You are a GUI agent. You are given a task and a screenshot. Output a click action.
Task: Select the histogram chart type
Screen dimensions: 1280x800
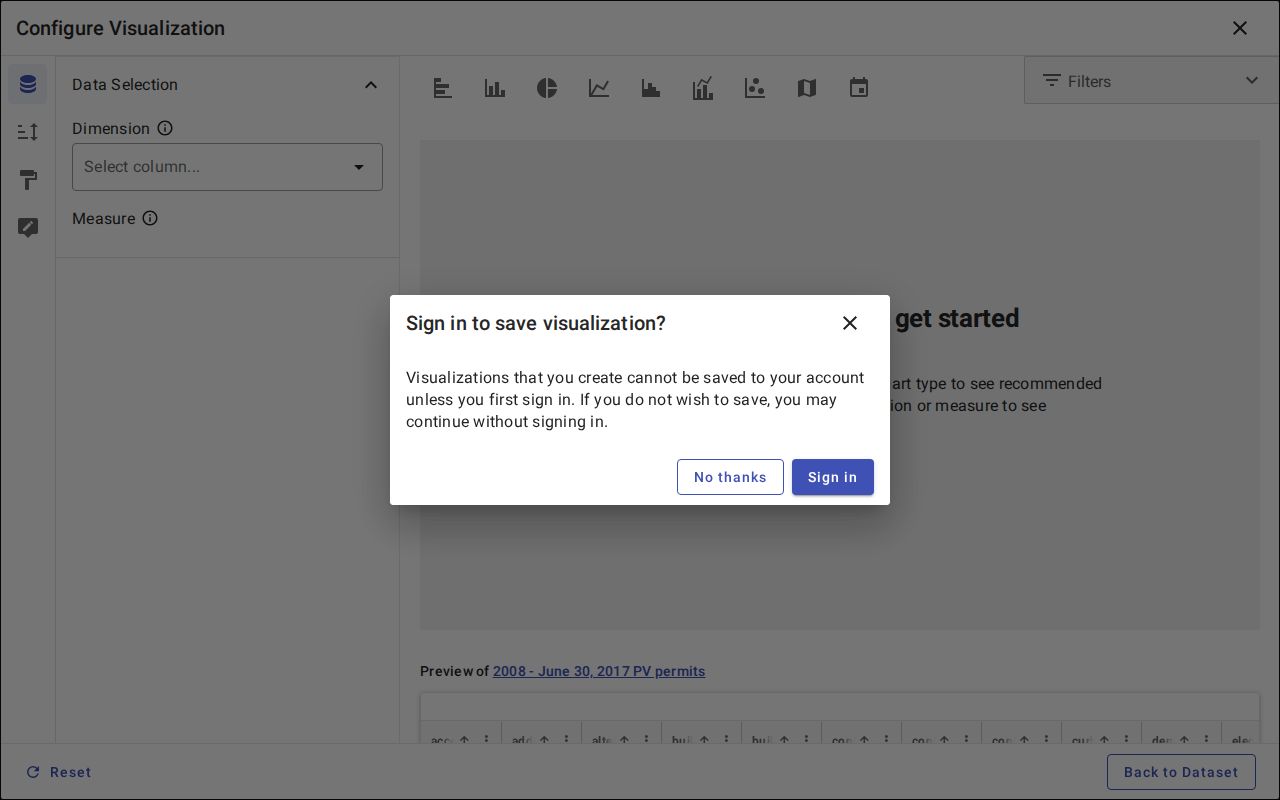coord(651,88)
